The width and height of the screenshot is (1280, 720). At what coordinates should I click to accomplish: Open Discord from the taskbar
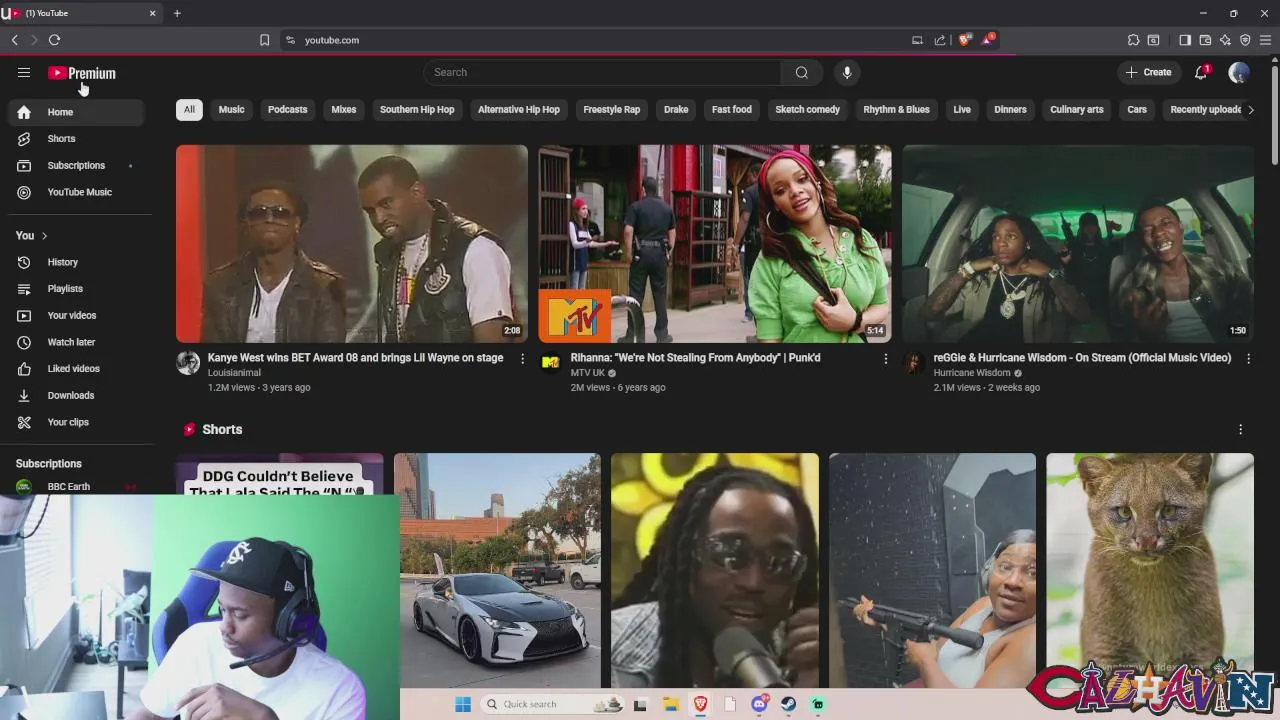[x=759, y=704]
